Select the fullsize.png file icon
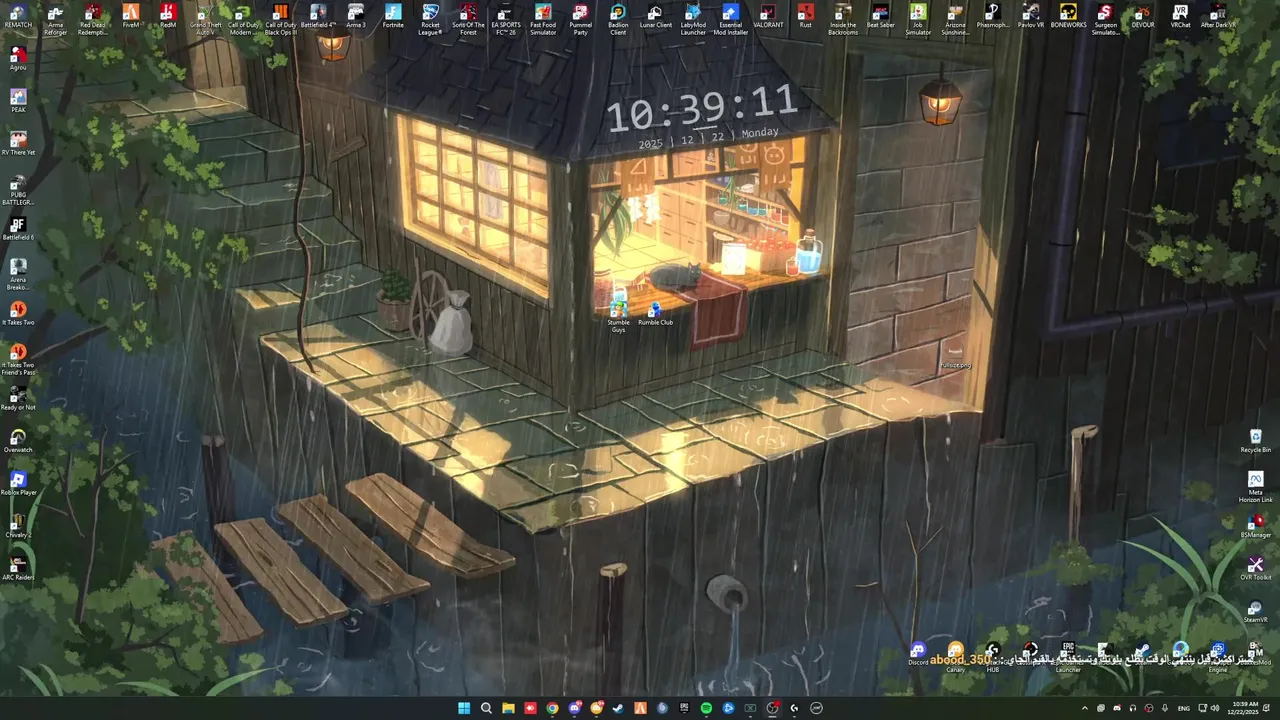The height and width of the screenshot is (720, 1280). point(955,357)
